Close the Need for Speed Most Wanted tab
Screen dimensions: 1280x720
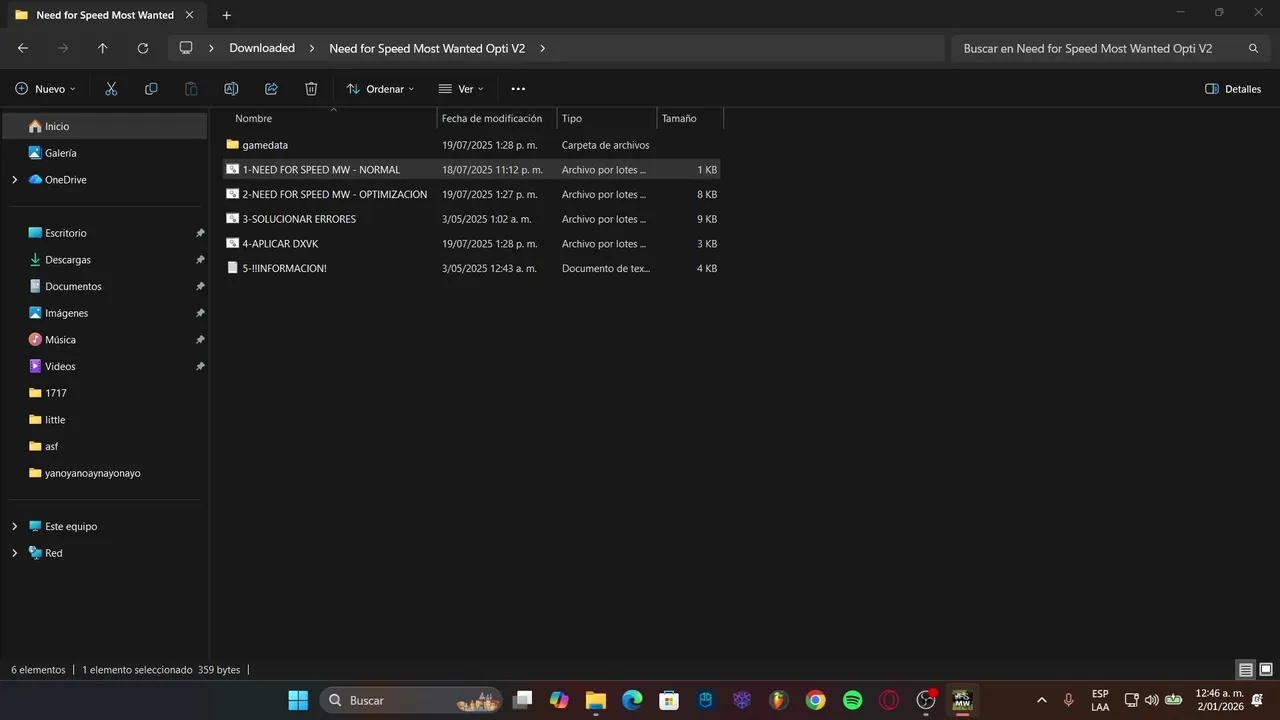pos(189,15)
